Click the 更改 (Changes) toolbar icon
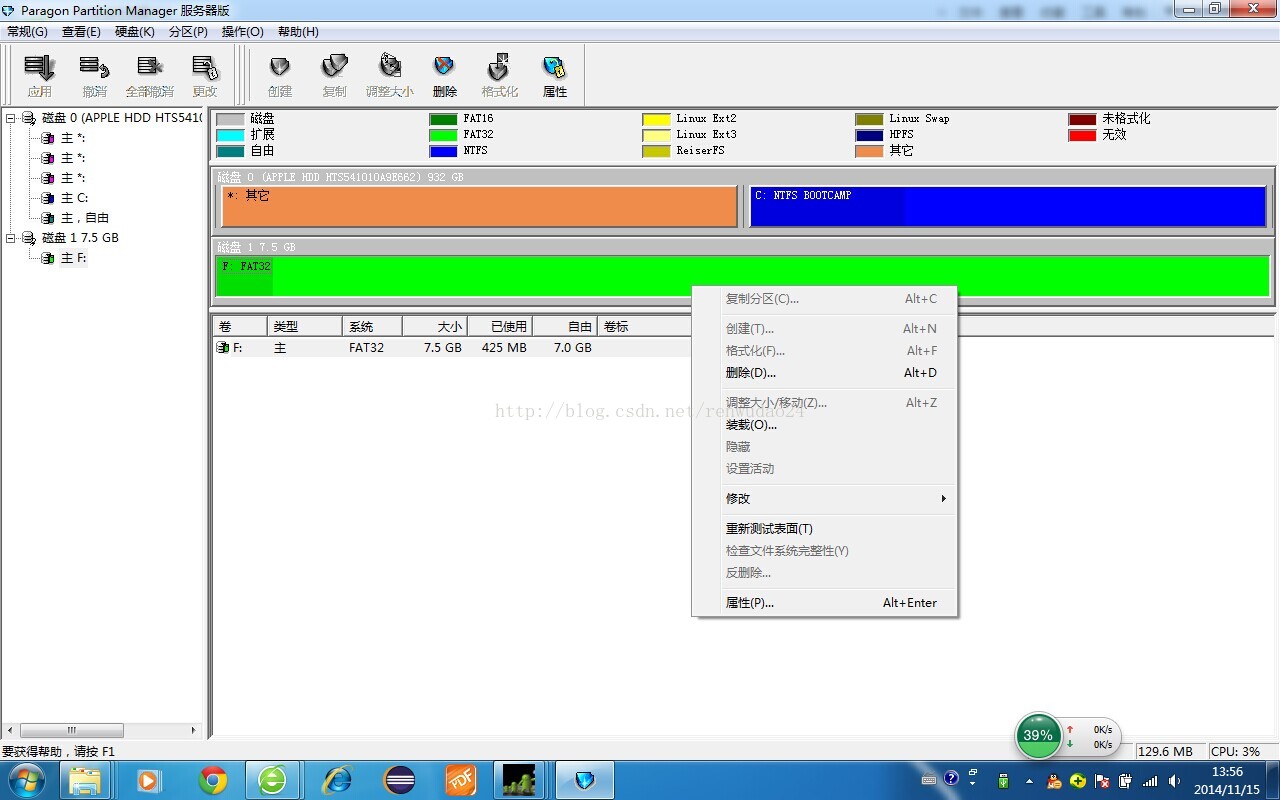This screenshot has height=800, width=1280. tap(205, 76)
